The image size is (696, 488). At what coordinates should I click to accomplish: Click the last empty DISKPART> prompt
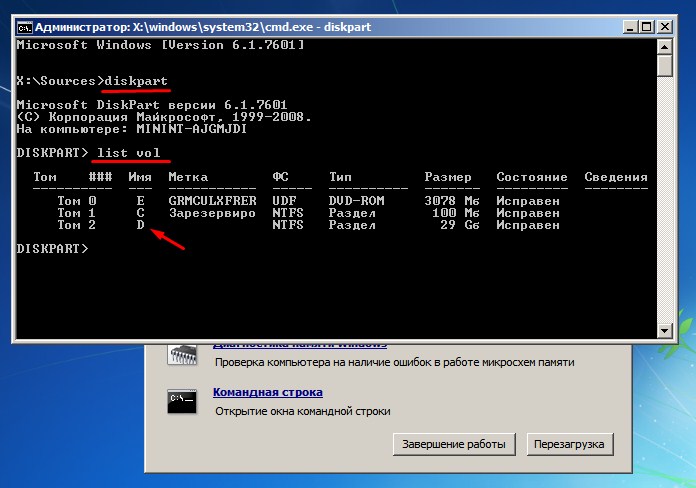tap(52, 249)
